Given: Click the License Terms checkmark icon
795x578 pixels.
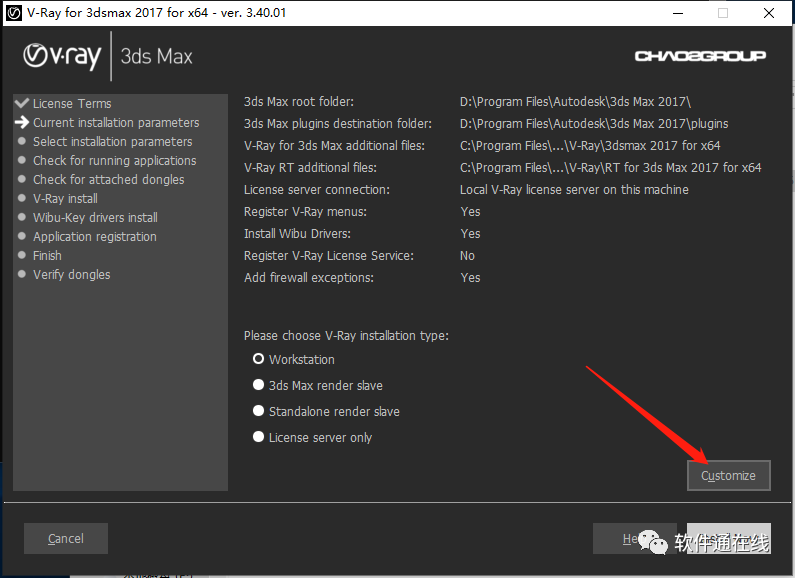Looking at the screenshot, I should [22, 103].
